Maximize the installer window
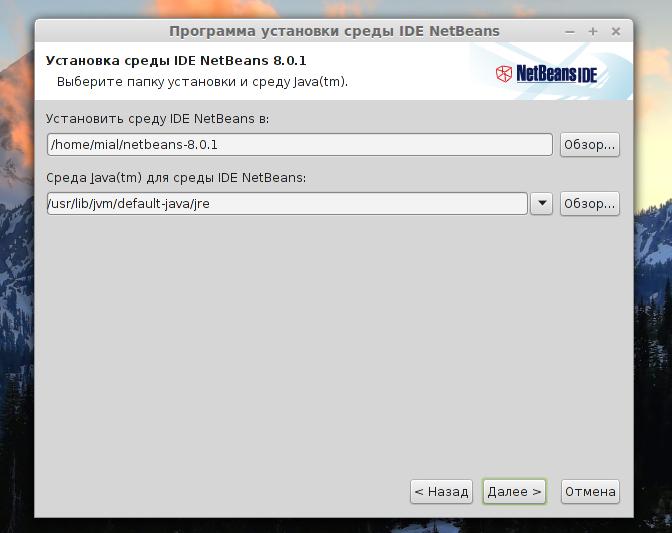The image size is (672, 533). tap(593, 31)
